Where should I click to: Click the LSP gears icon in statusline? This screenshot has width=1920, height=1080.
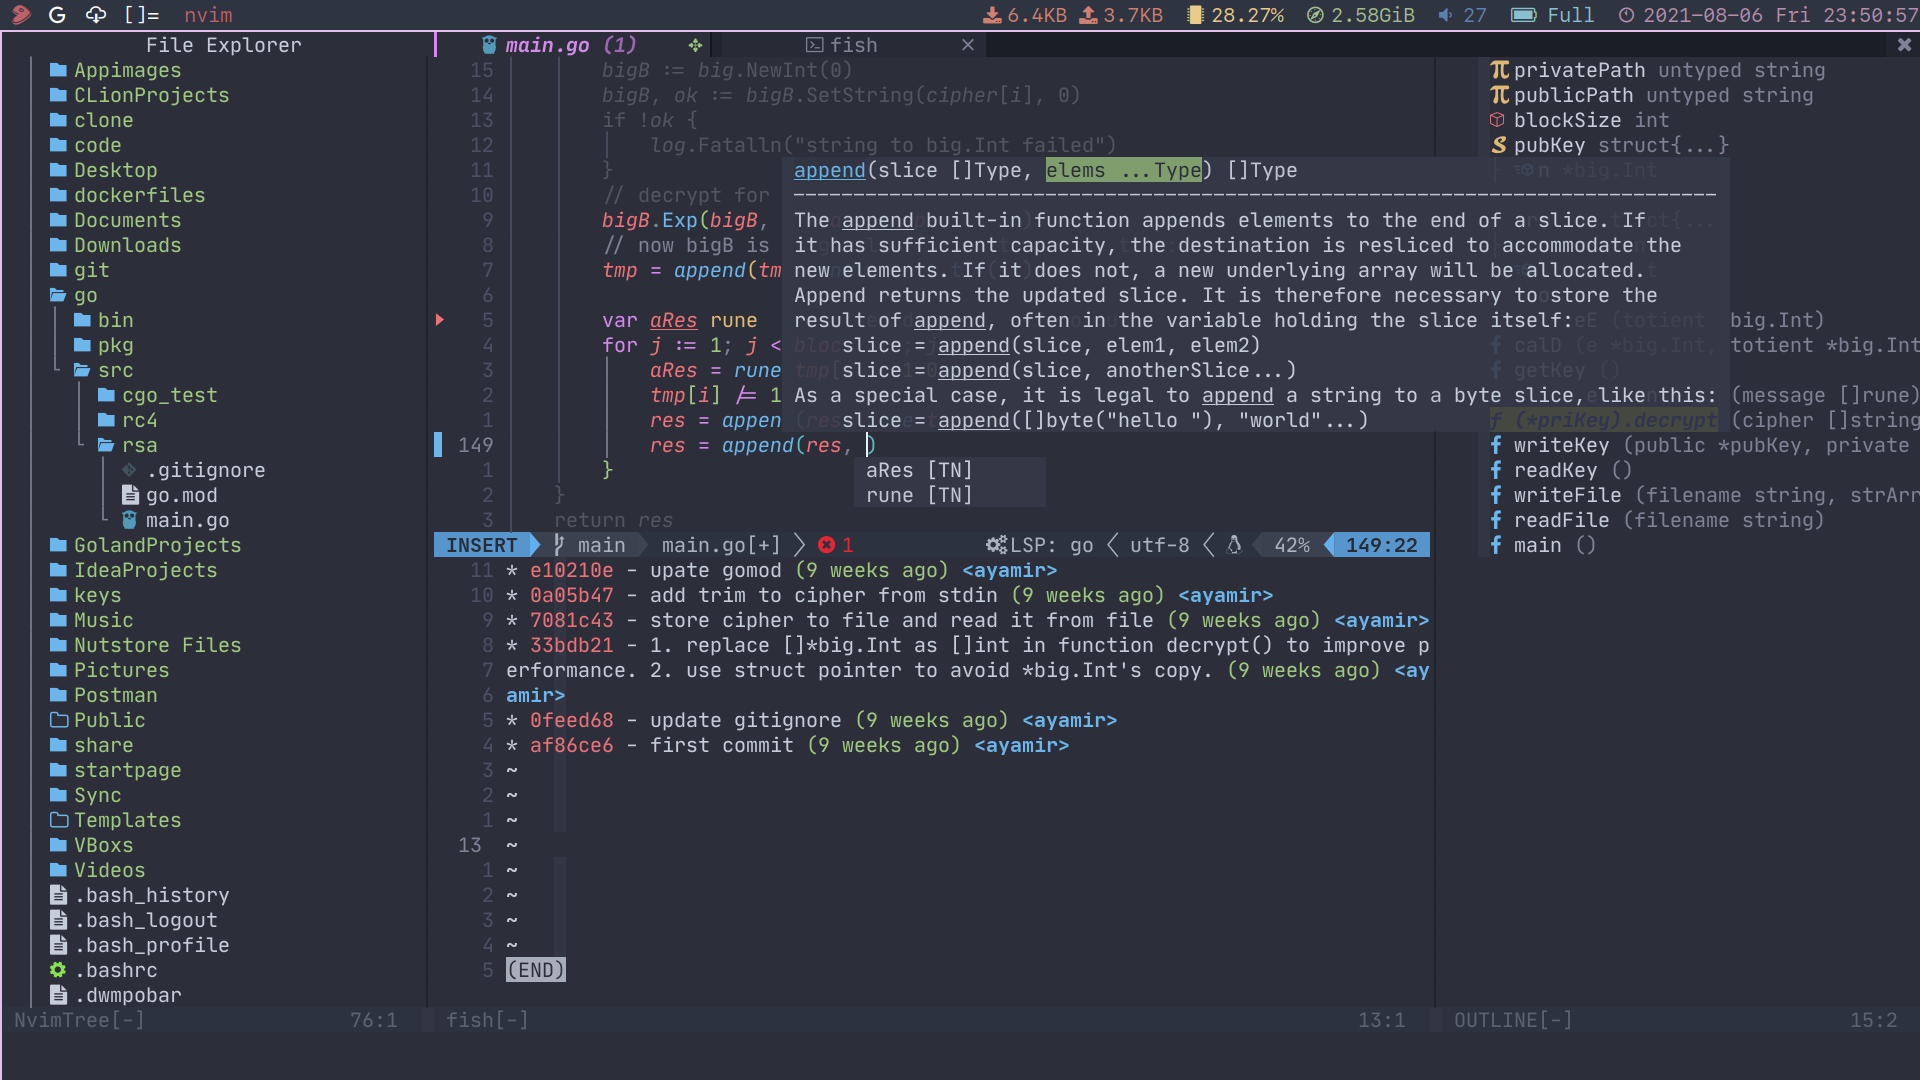click(x=996, y=545)
